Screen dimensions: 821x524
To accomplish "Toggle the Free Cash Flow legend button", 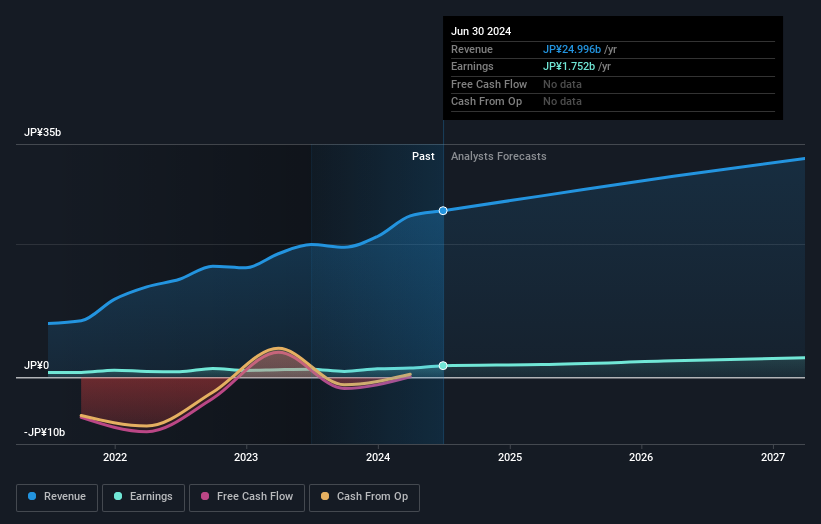I will point(247,497).
